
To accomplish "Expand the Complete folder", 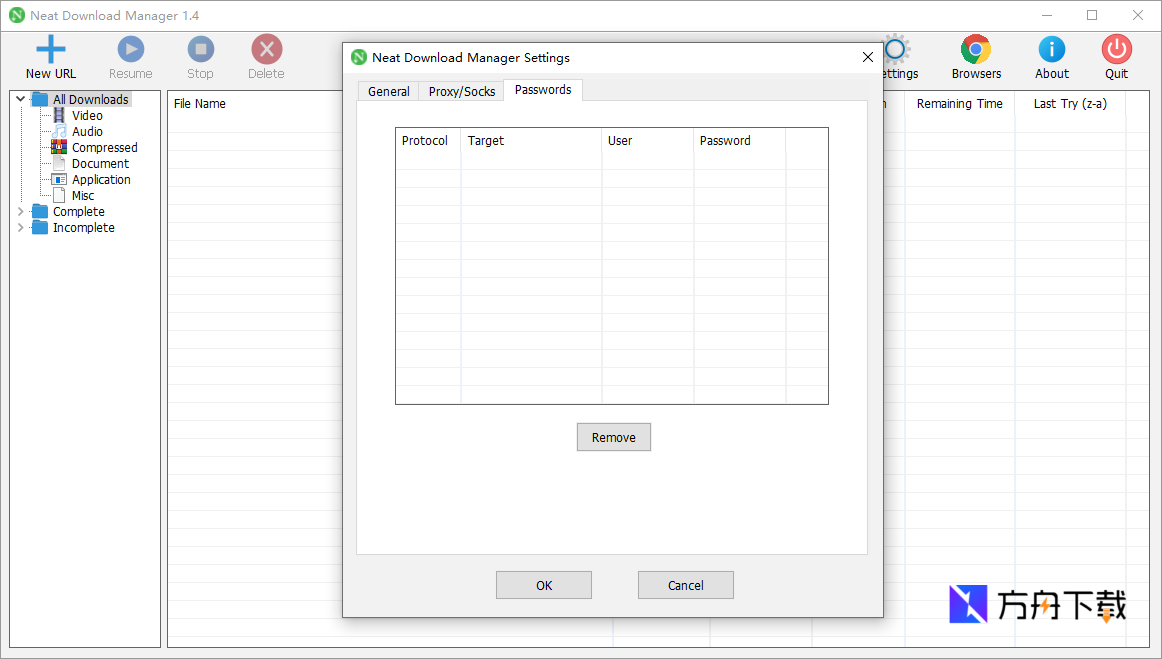I will (x=21, y=211).
